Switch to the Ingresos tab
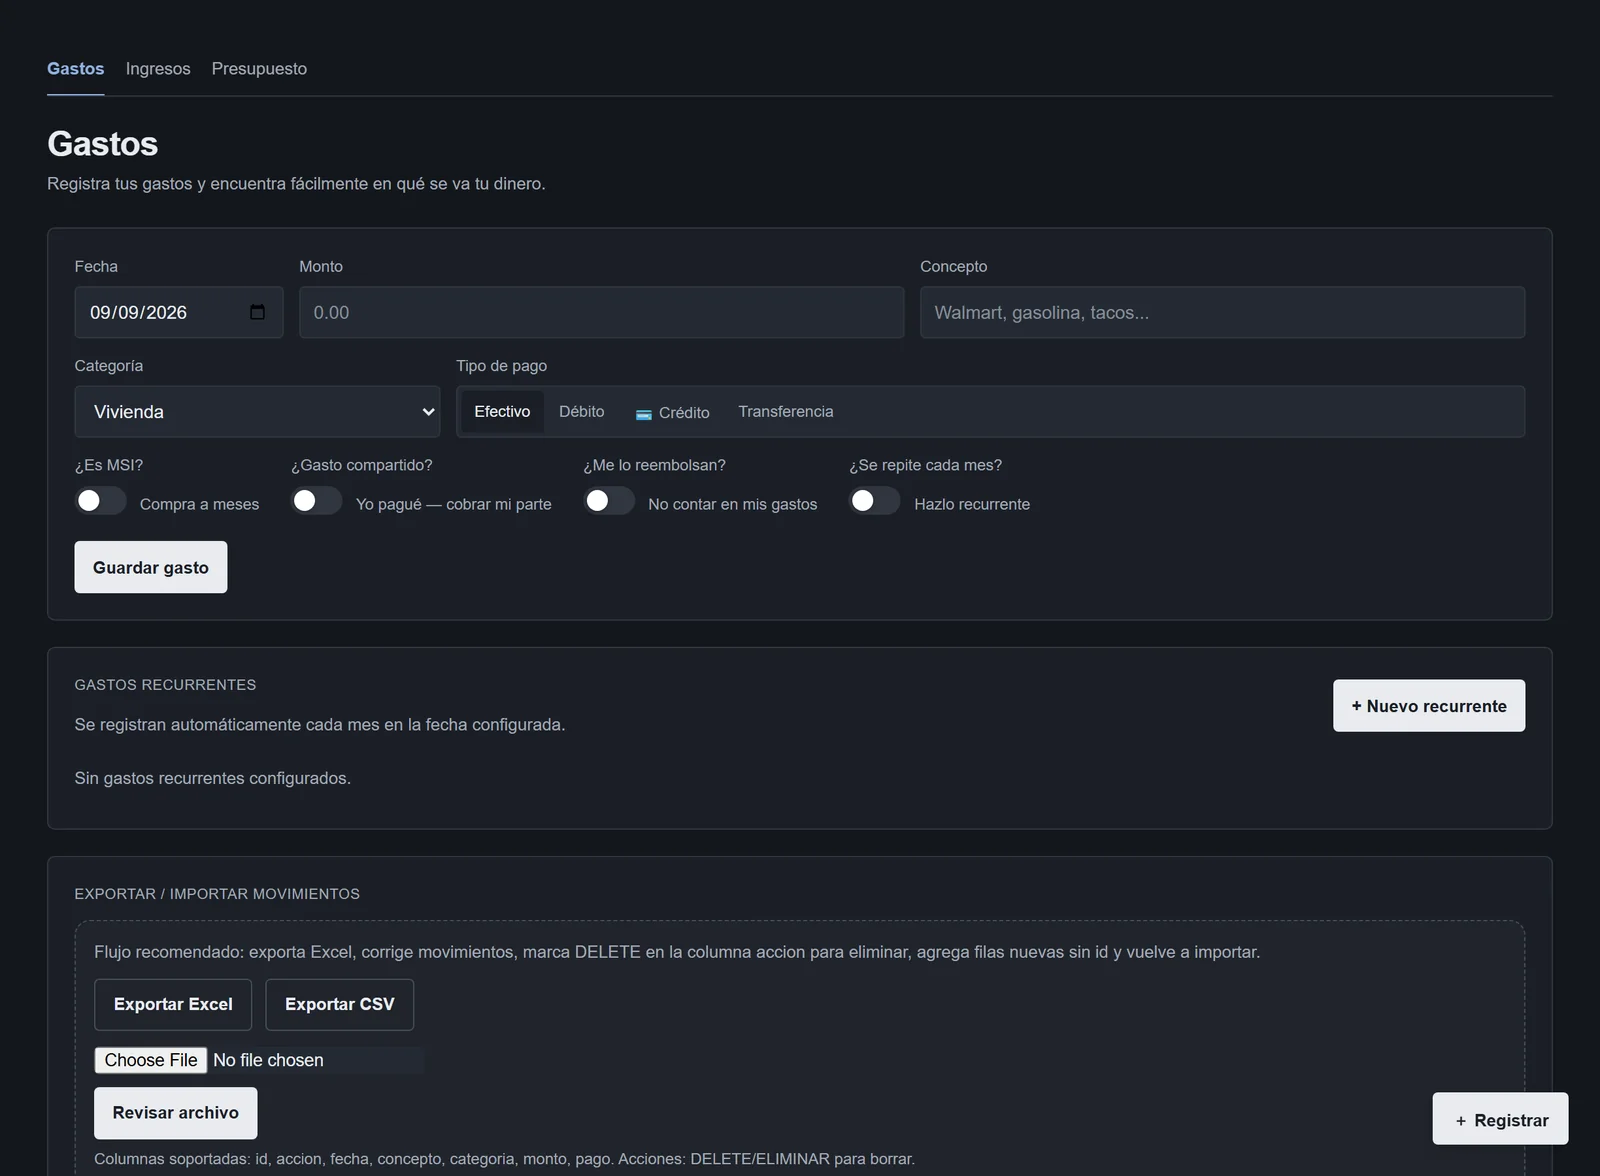 point(158,69)
